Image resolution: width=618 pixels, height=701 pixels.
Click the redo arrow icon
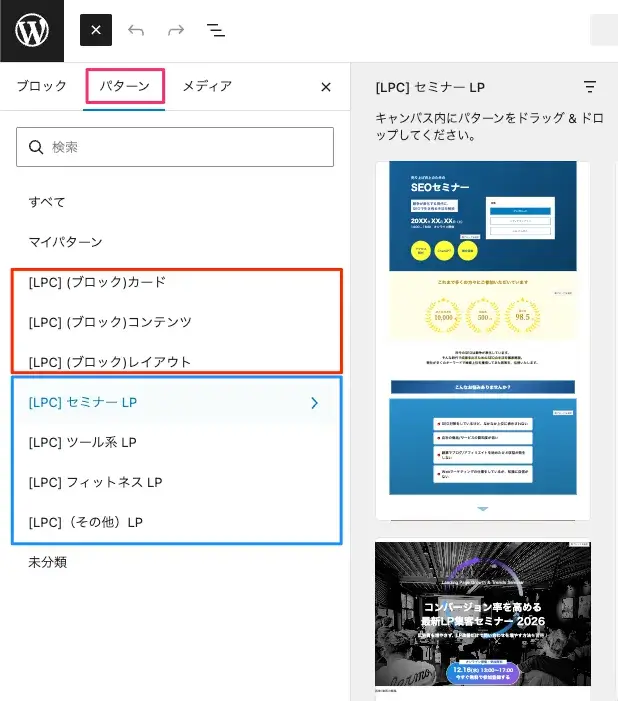[x=176, y=30]
